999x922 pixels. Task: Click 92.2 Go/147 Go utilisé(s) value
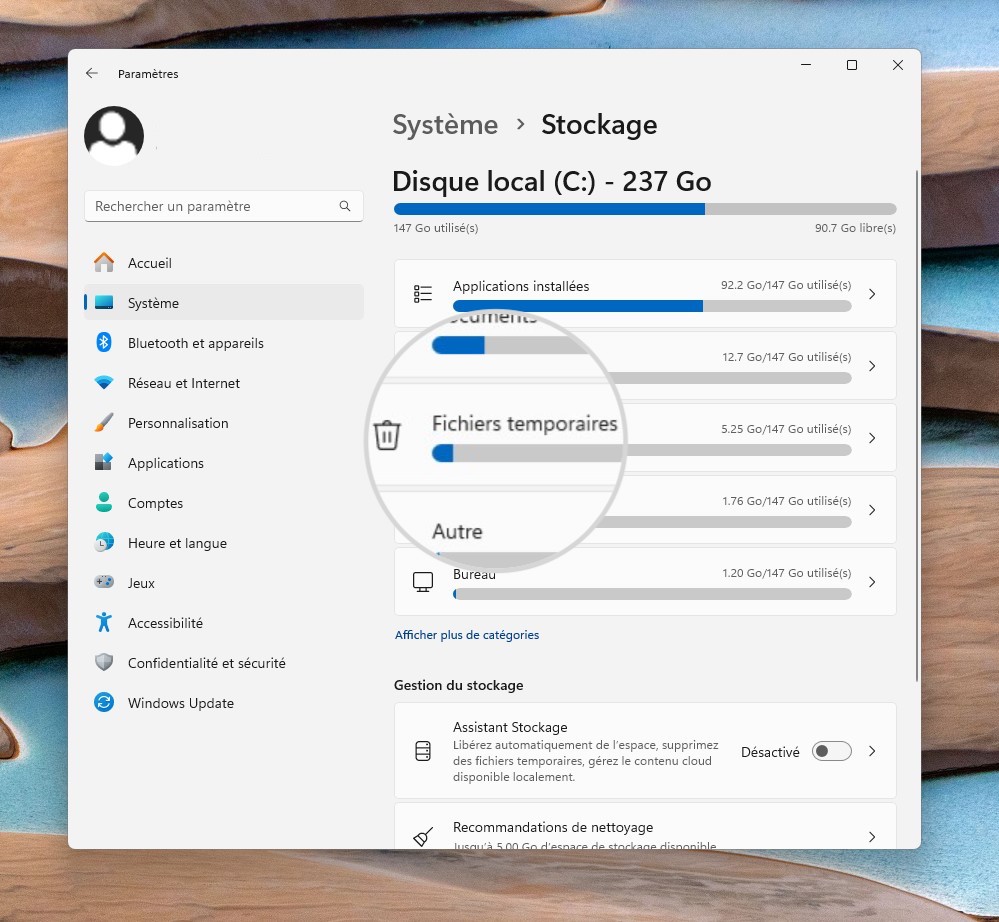click(786, 285)
